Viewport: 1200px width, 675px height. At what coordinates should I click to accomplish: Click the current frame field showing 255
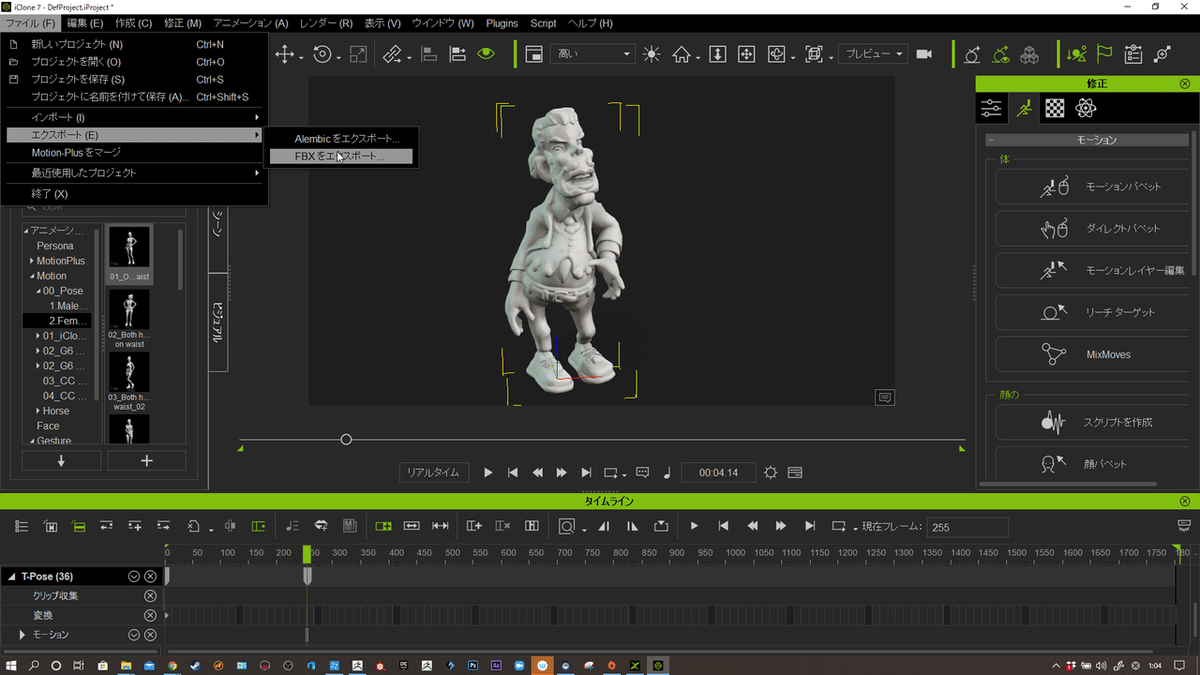click(967, 527)
